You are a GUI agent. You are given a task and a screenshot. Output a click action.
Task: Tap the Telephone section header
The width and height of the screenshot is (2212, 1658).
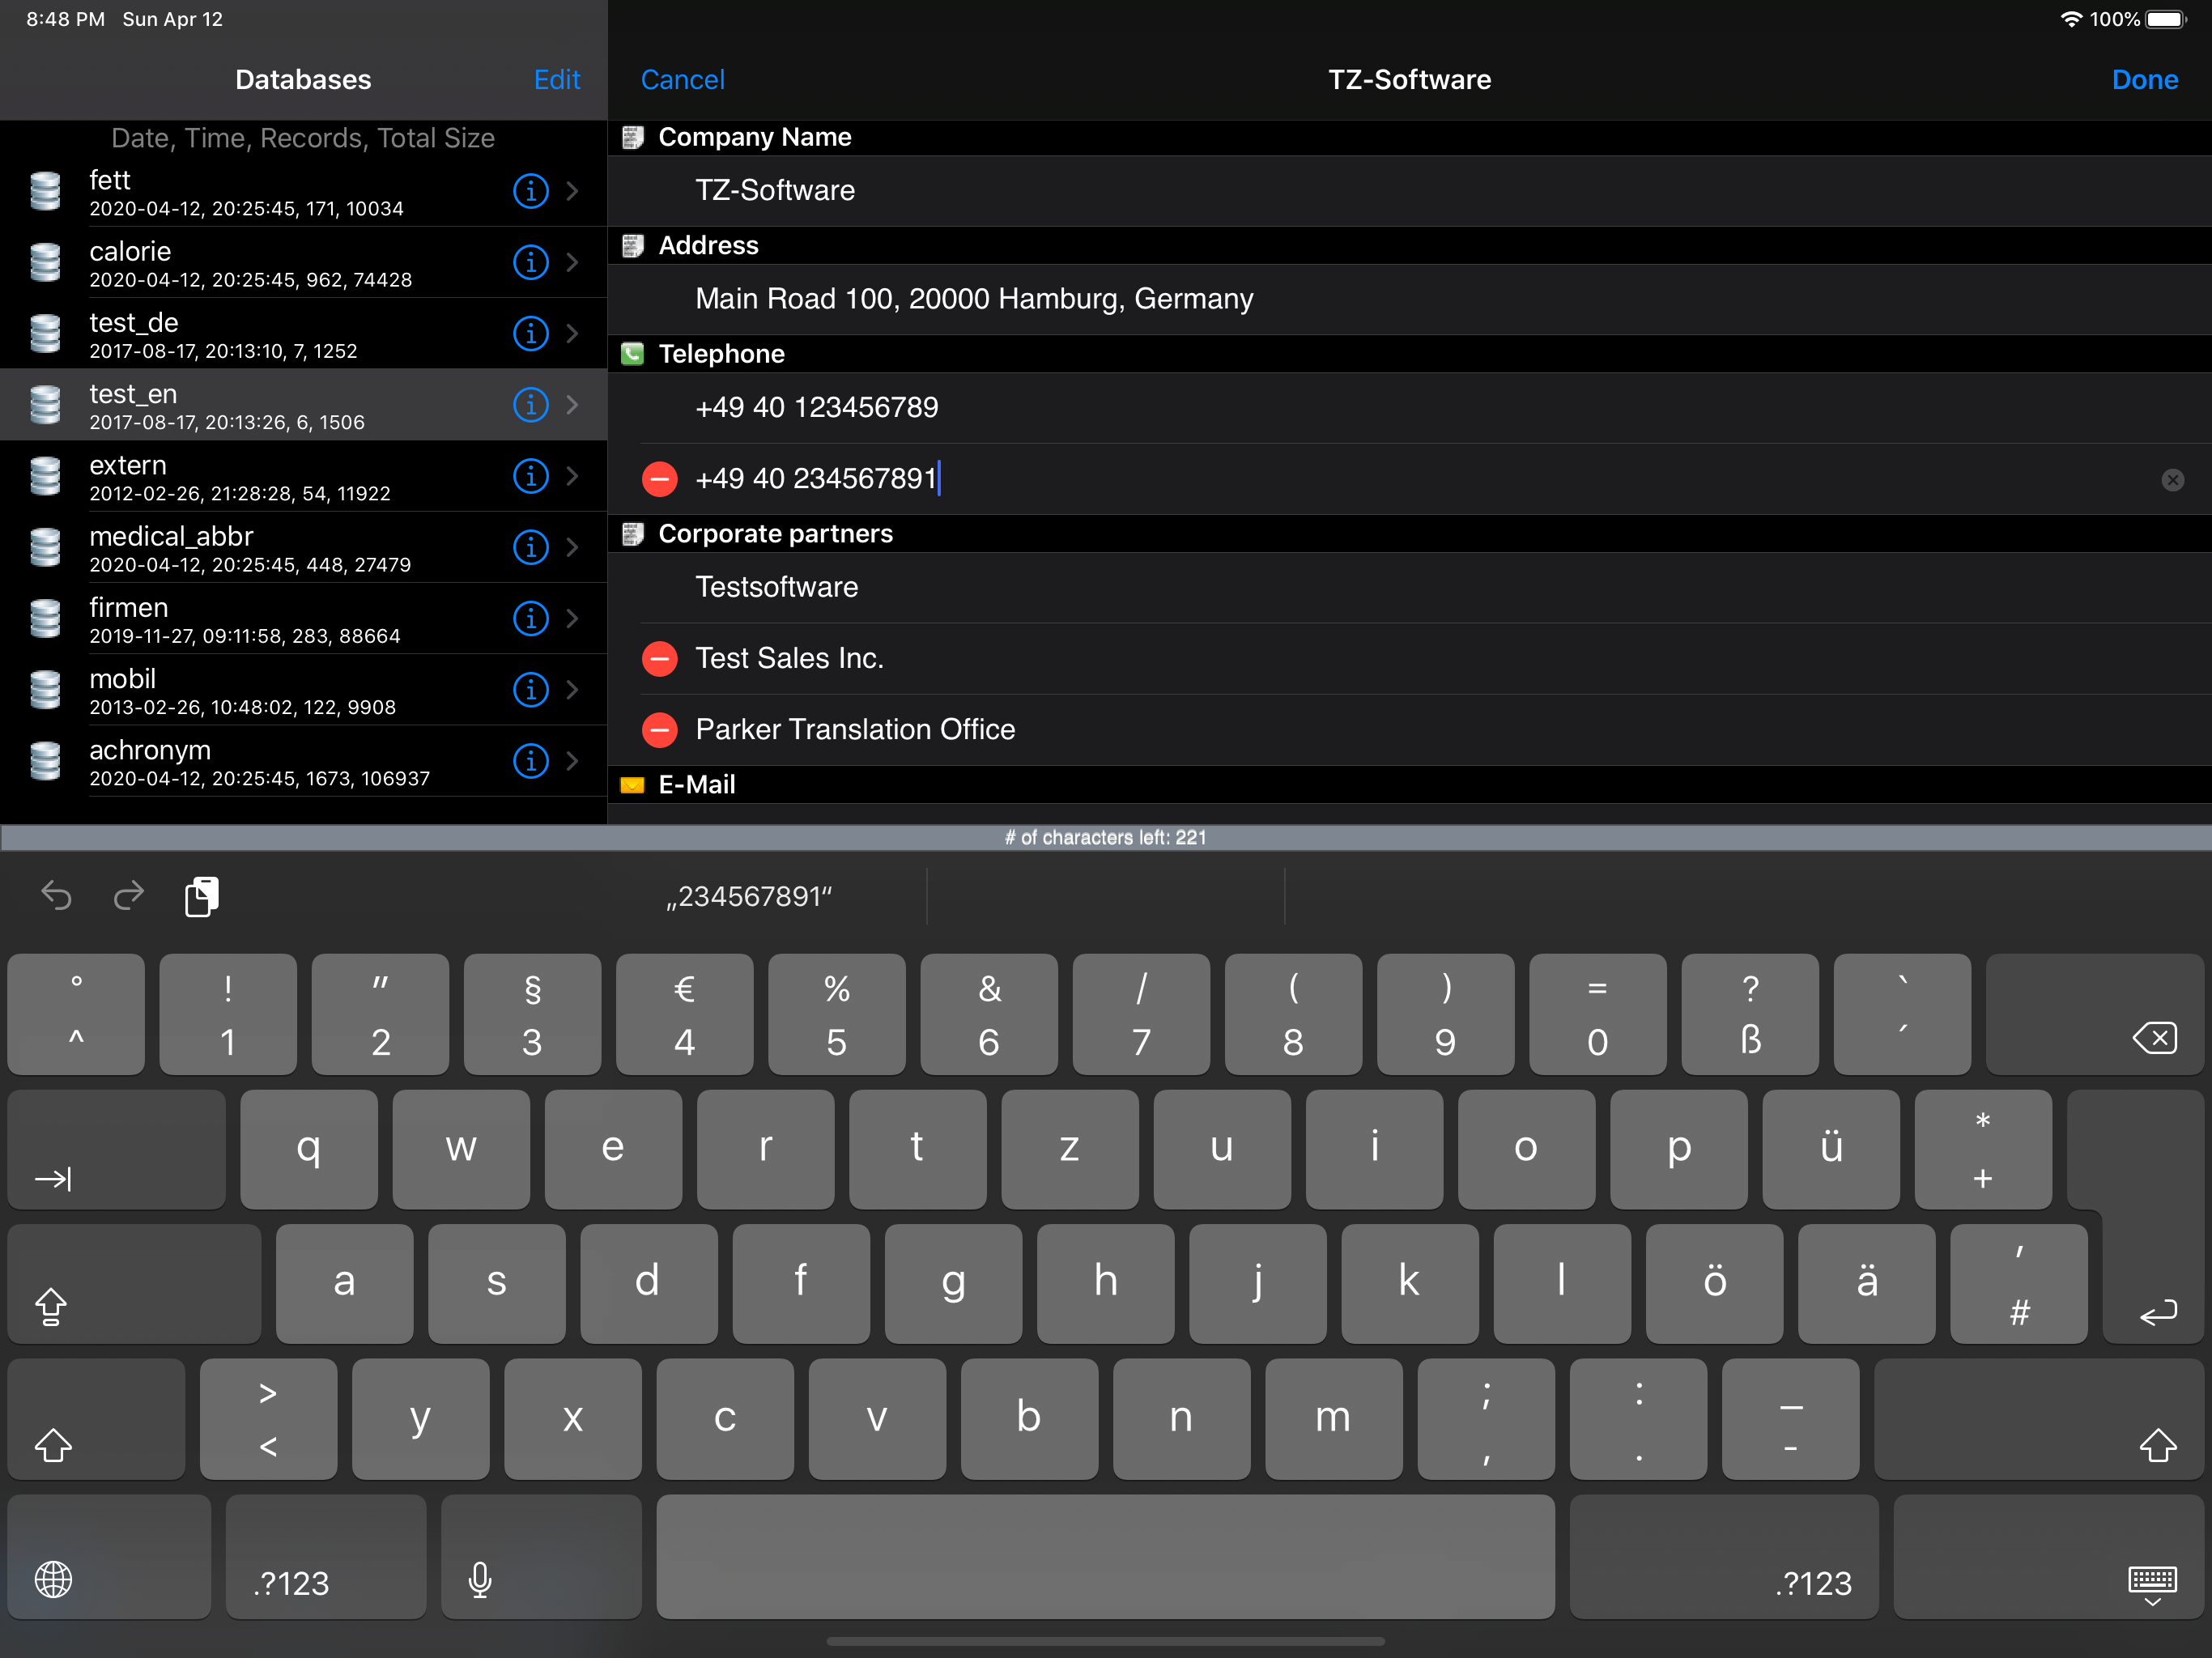1409,354
